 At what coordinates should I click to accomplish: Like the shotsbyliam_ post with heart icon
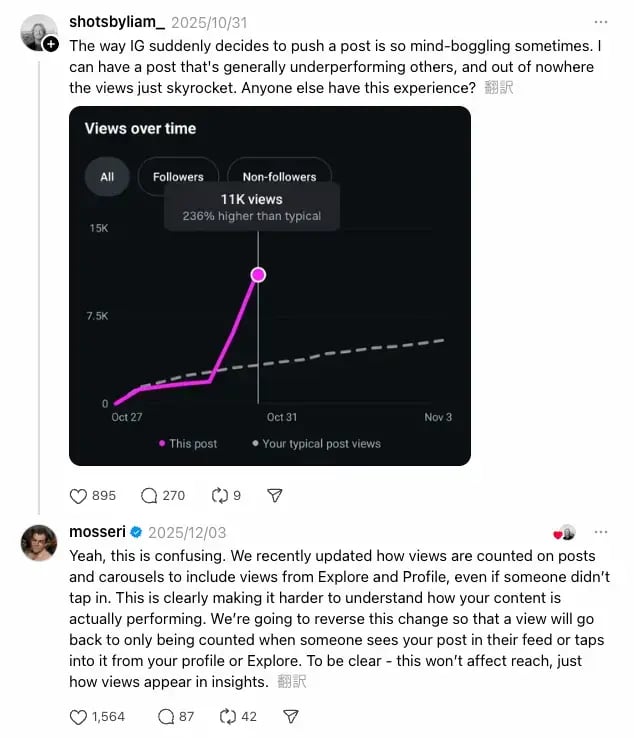coord(79,495)
